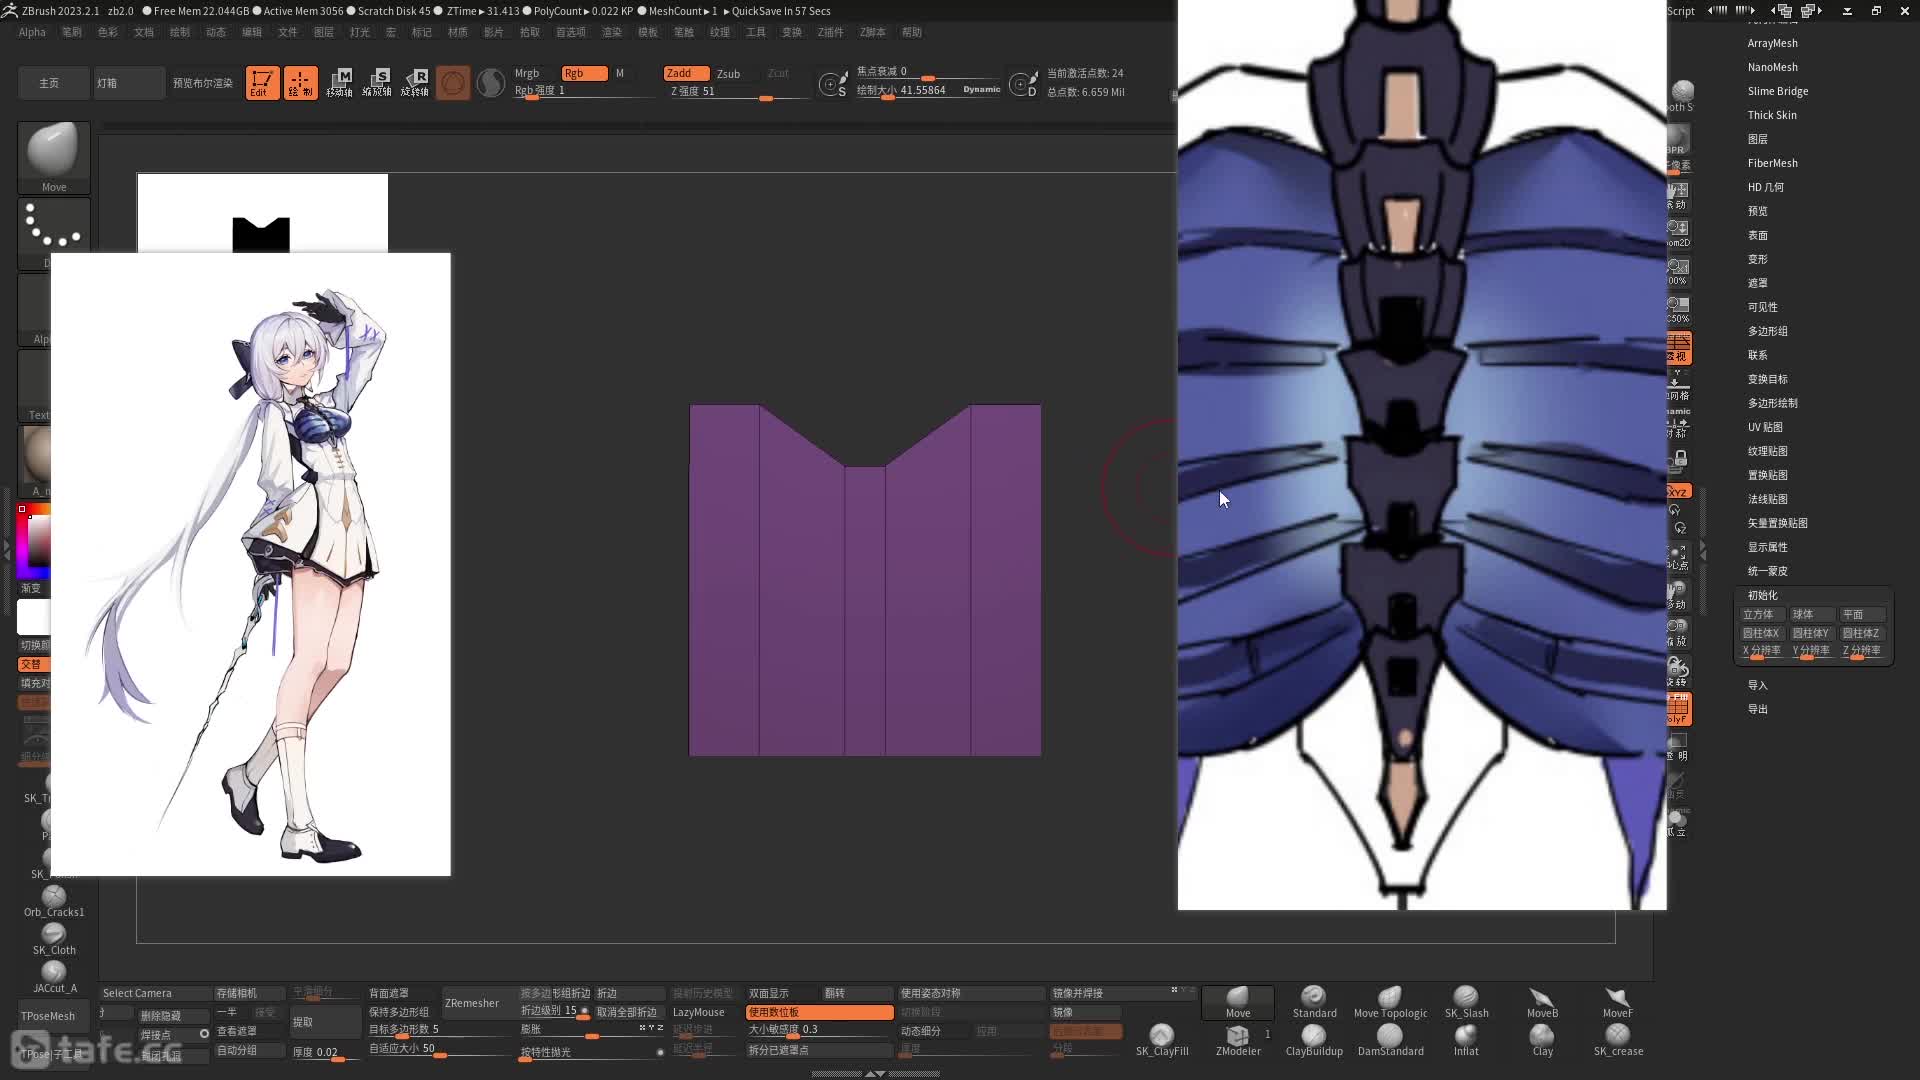The image size is (1920, 1080).
Task: Select the SK_Cloth brush
Action: click(x=54, y=939)
